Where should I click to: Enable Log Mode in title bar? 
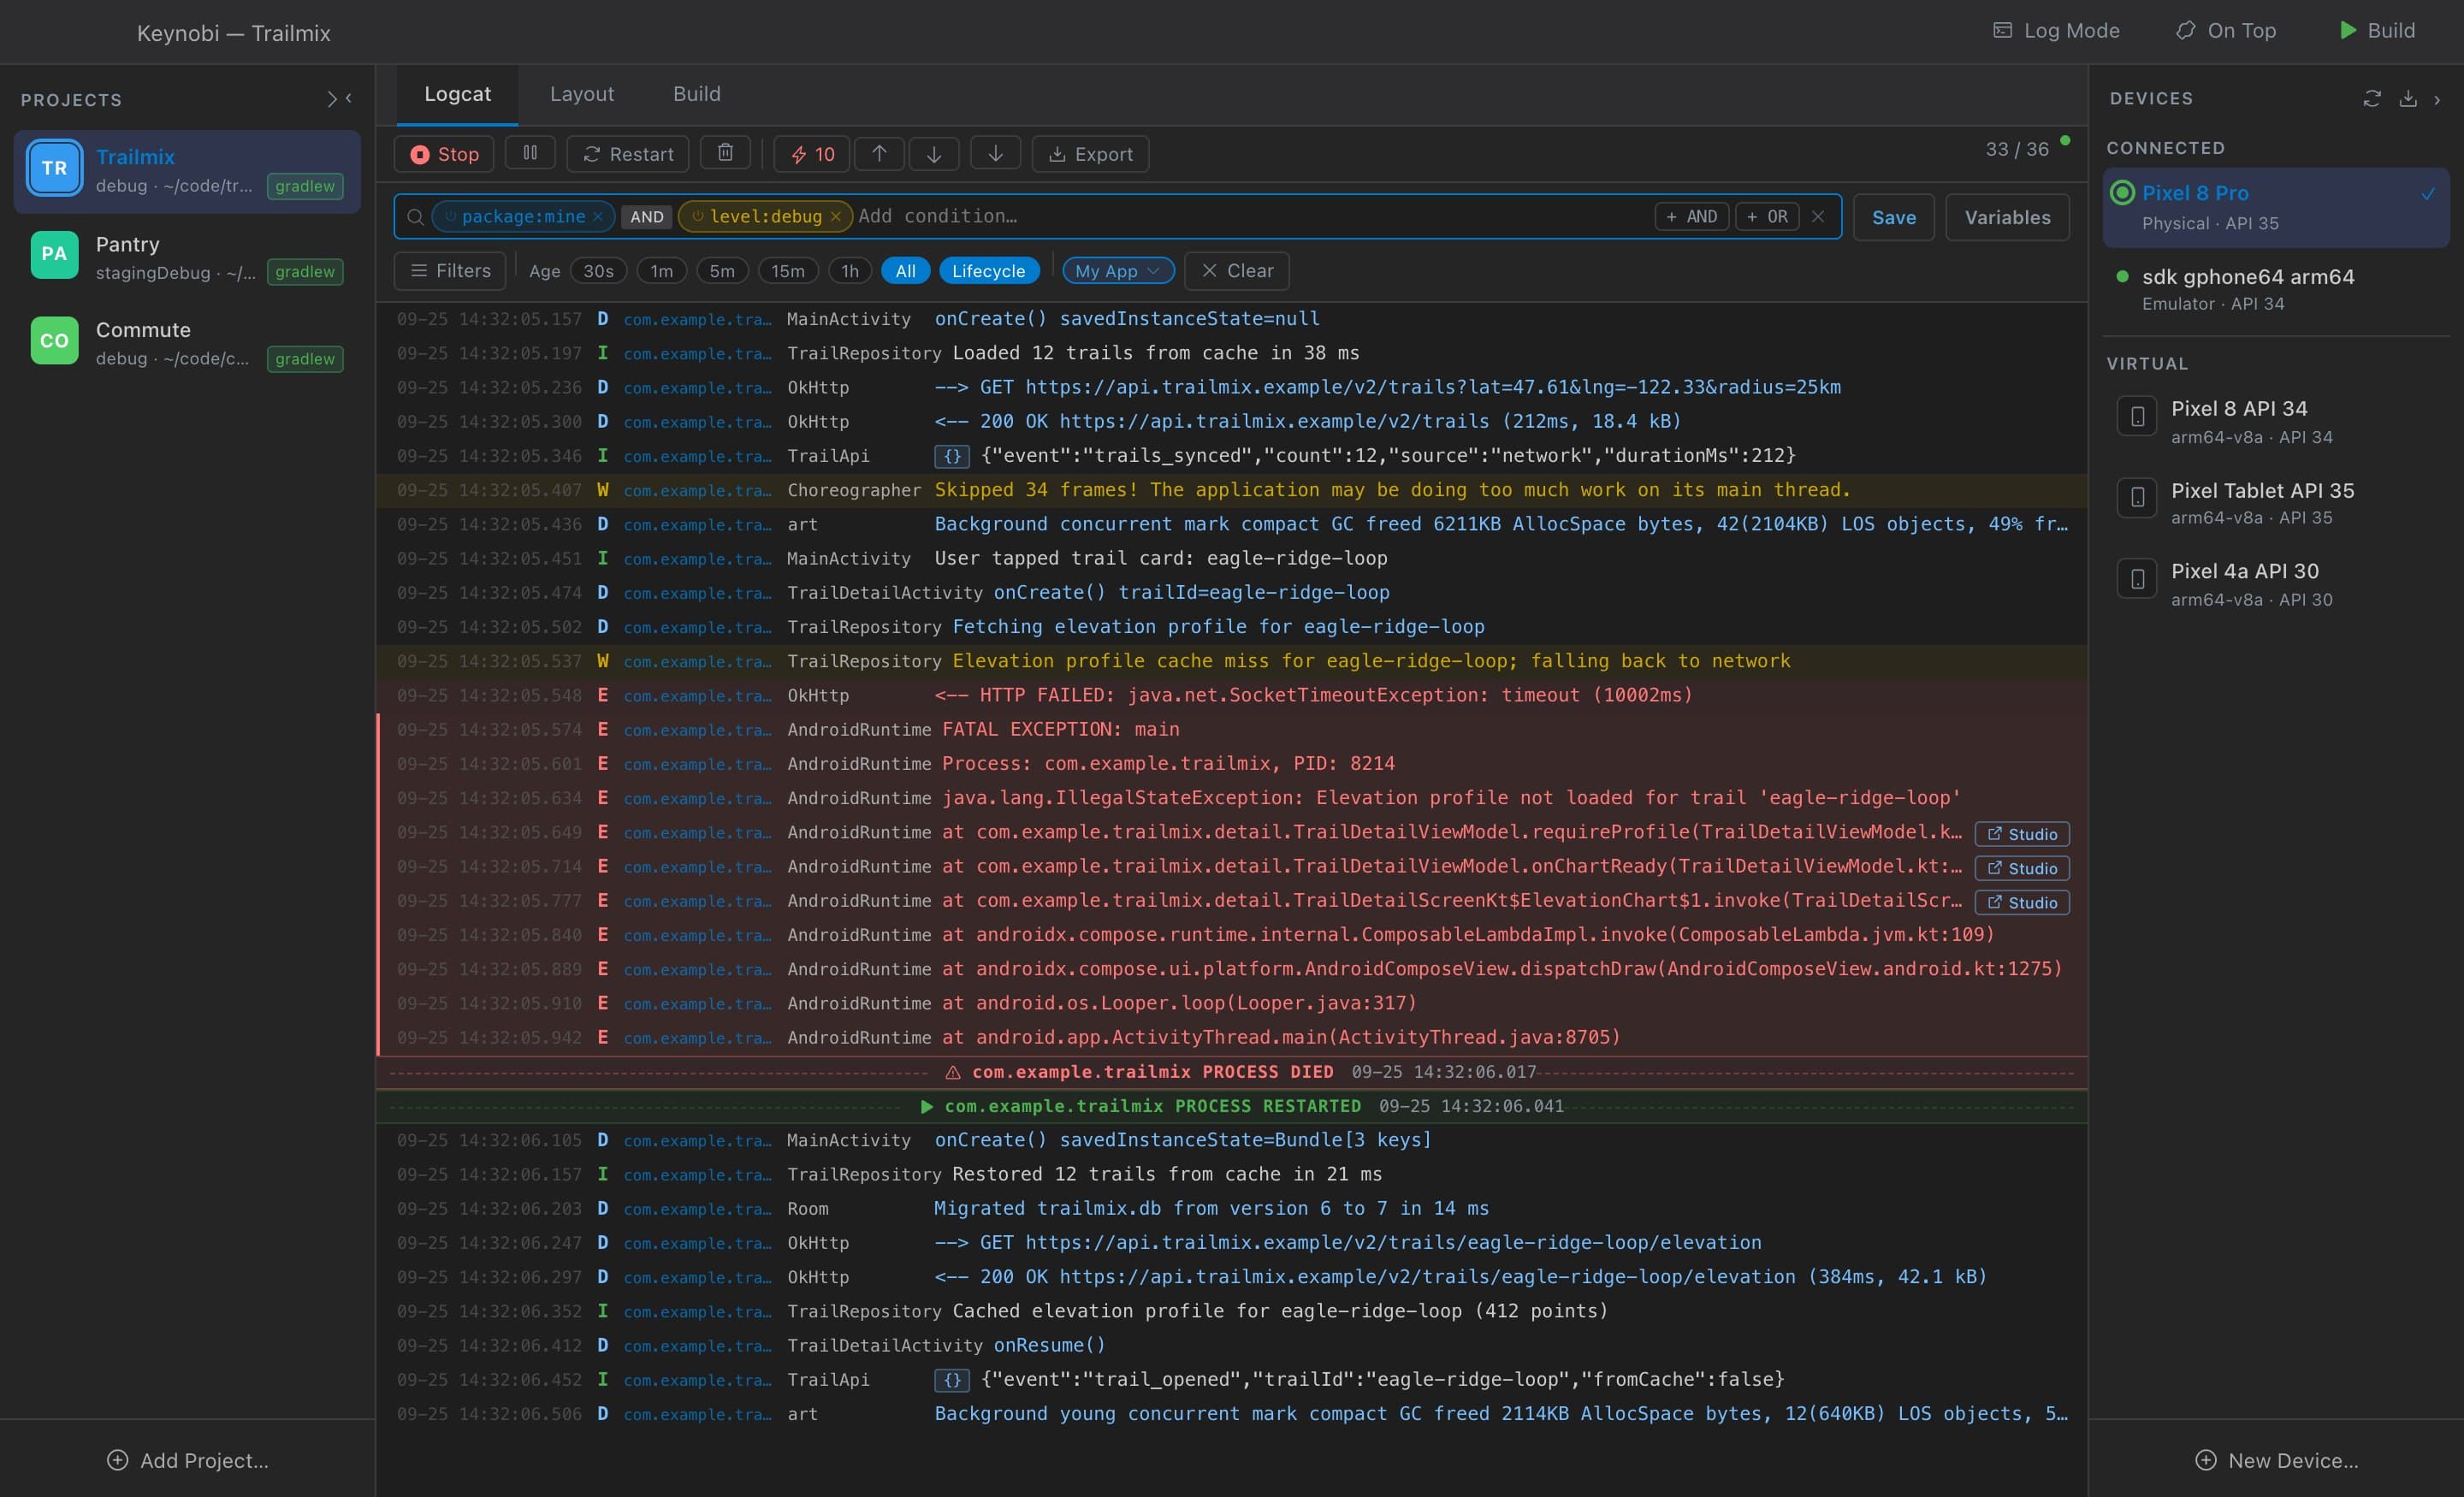point(2056,31)
